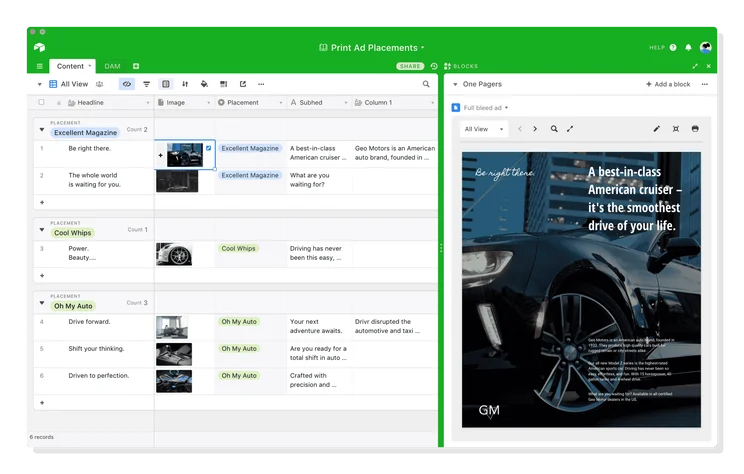Image resolution: width=744 pixels, height=474 pixels.
Task: Open notifications bell icon
Action: pyautogui.click(x=688, y=47)
